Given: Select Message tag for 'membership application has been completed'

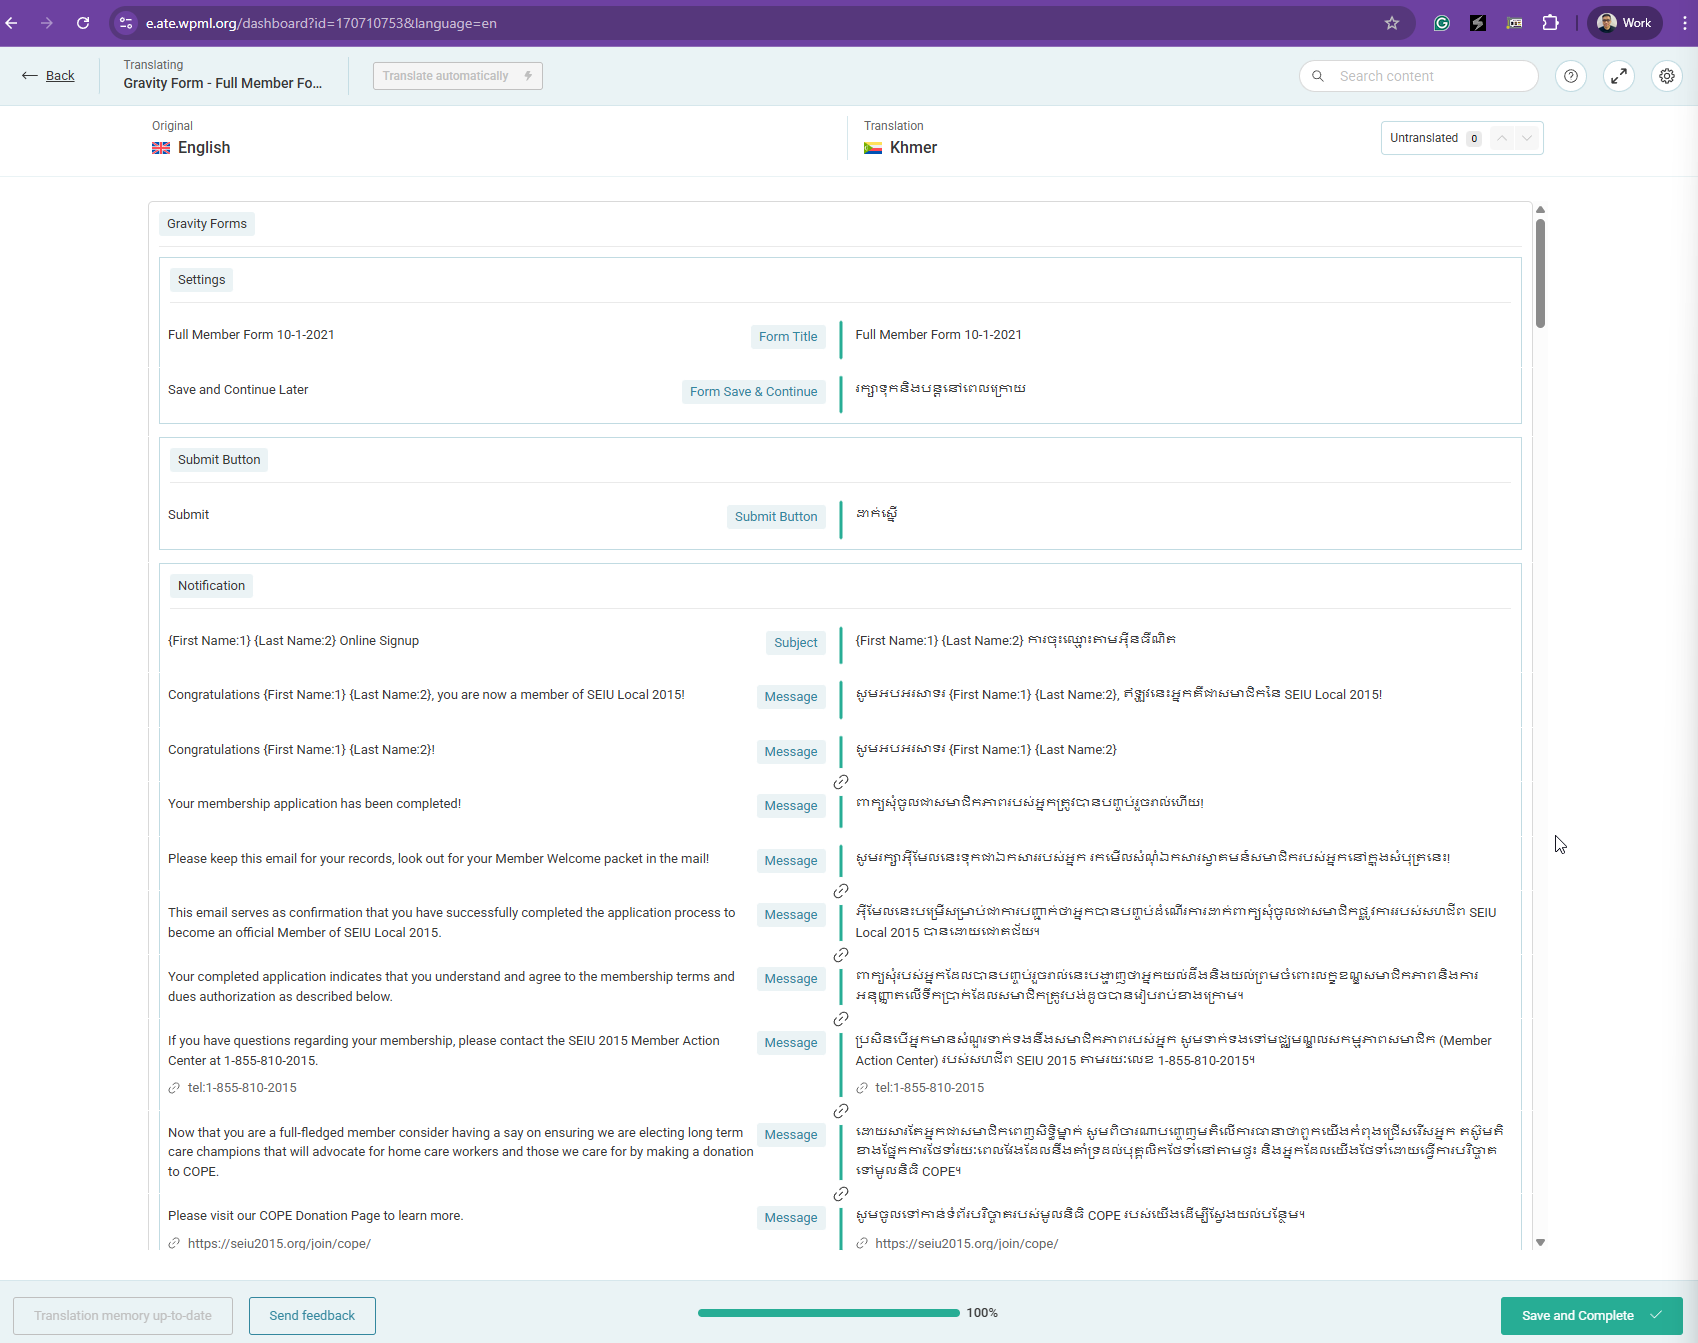Looking at the screenshot, I should coord(791,806).
